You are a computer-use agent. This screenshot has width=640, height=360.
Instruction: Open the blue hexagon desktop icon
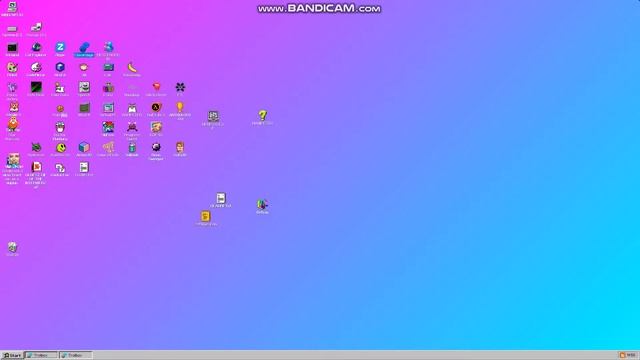[x=60, y=67]
